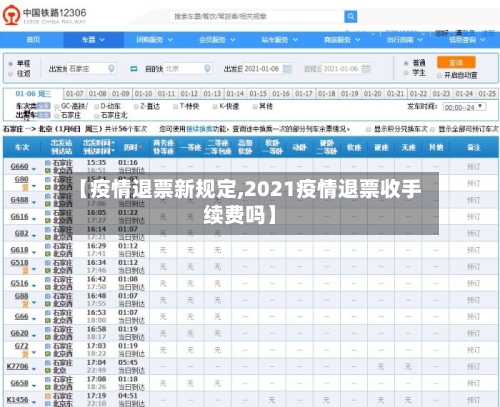Select the 01-10 date tab
500x407 pixels.
143,94
